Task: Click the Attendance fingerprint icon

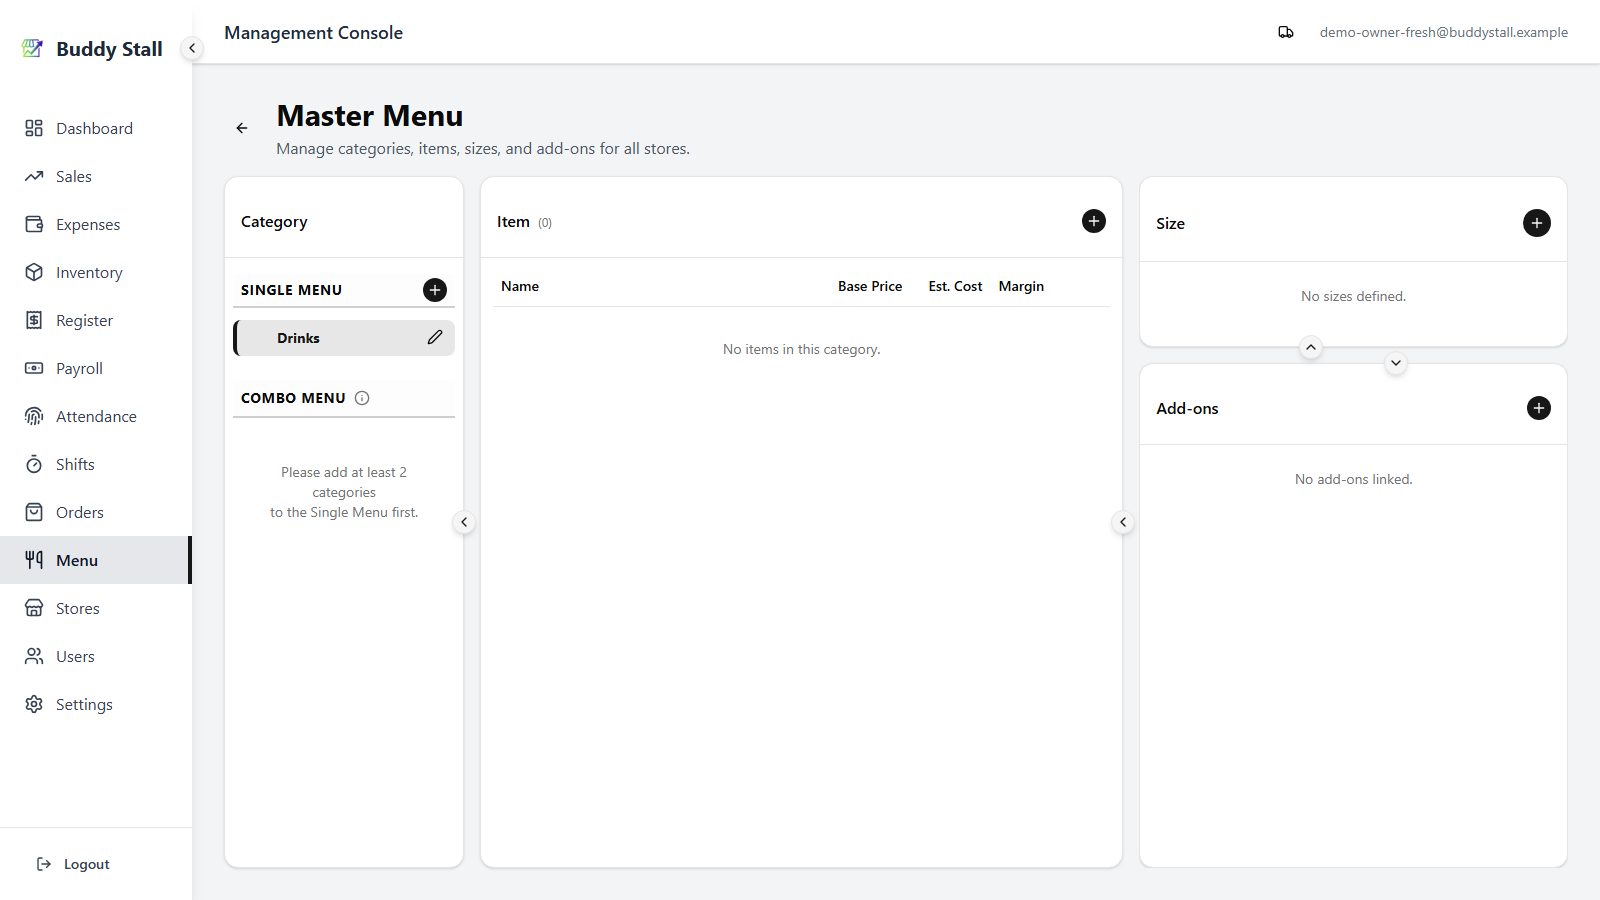Action: (x=34, y=416)
